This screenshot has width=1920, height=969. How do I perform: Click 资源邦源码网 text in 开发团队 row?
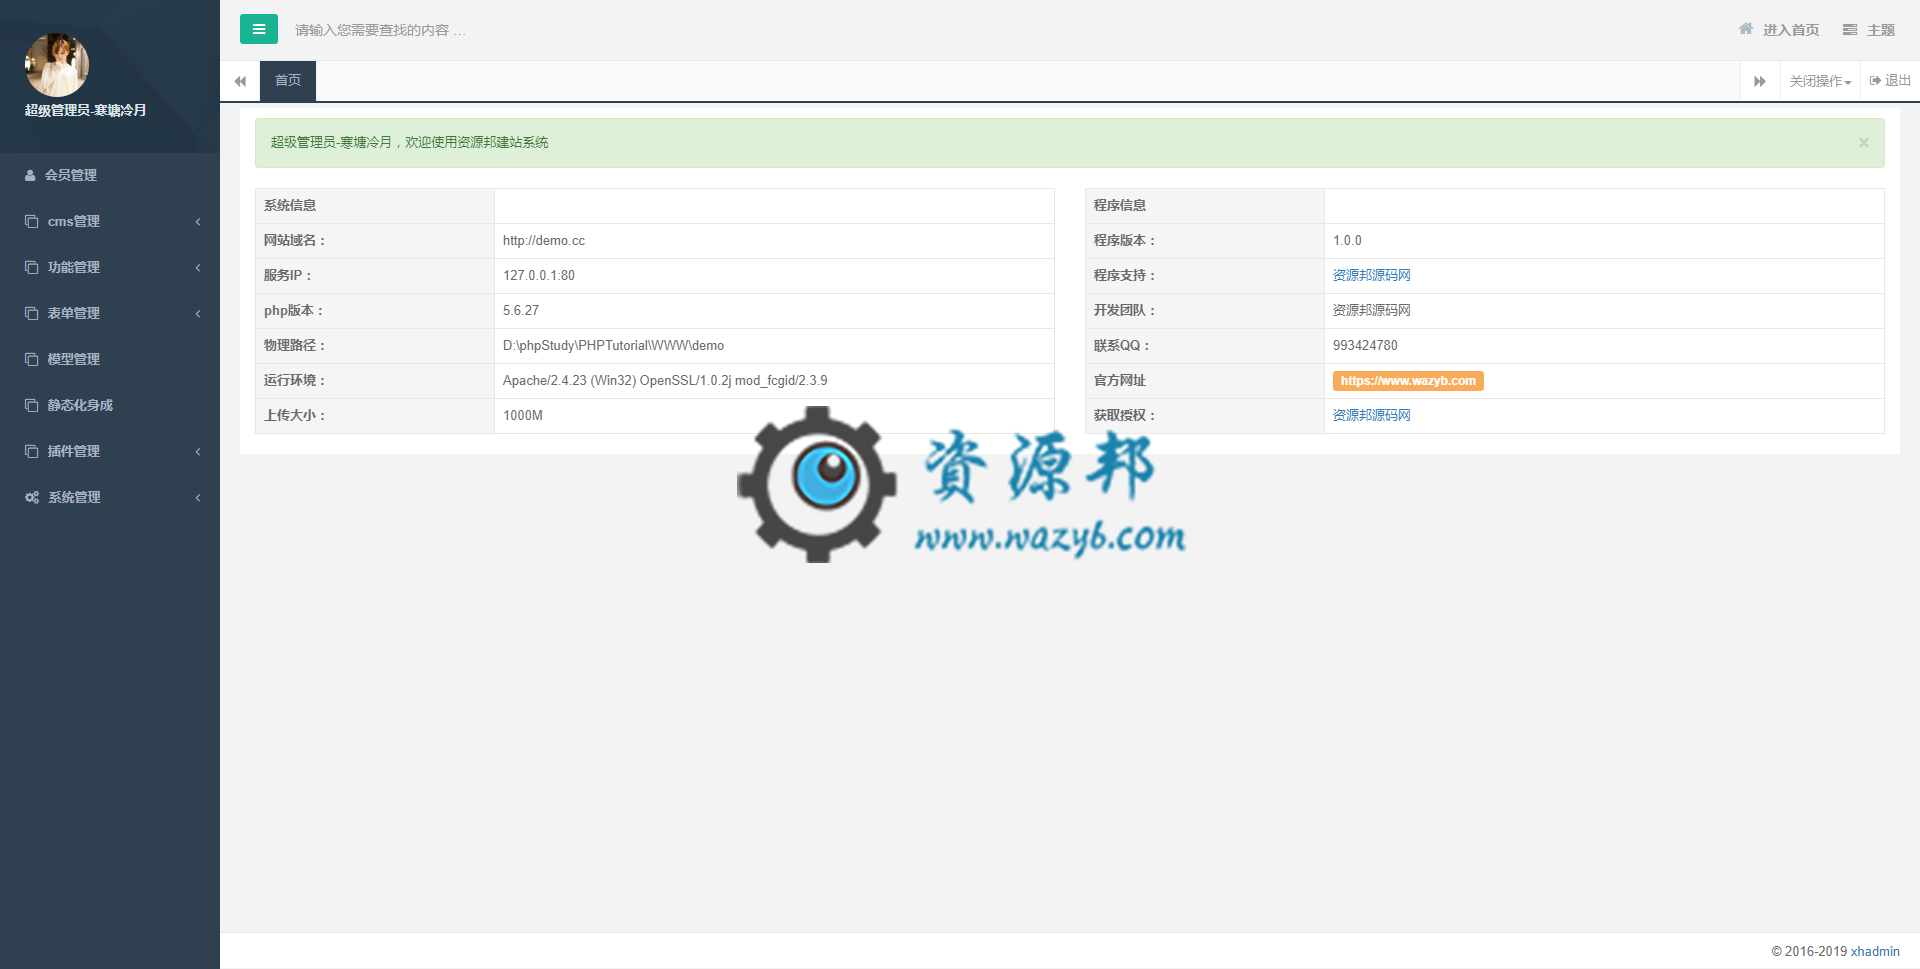tap(1371, 310)
